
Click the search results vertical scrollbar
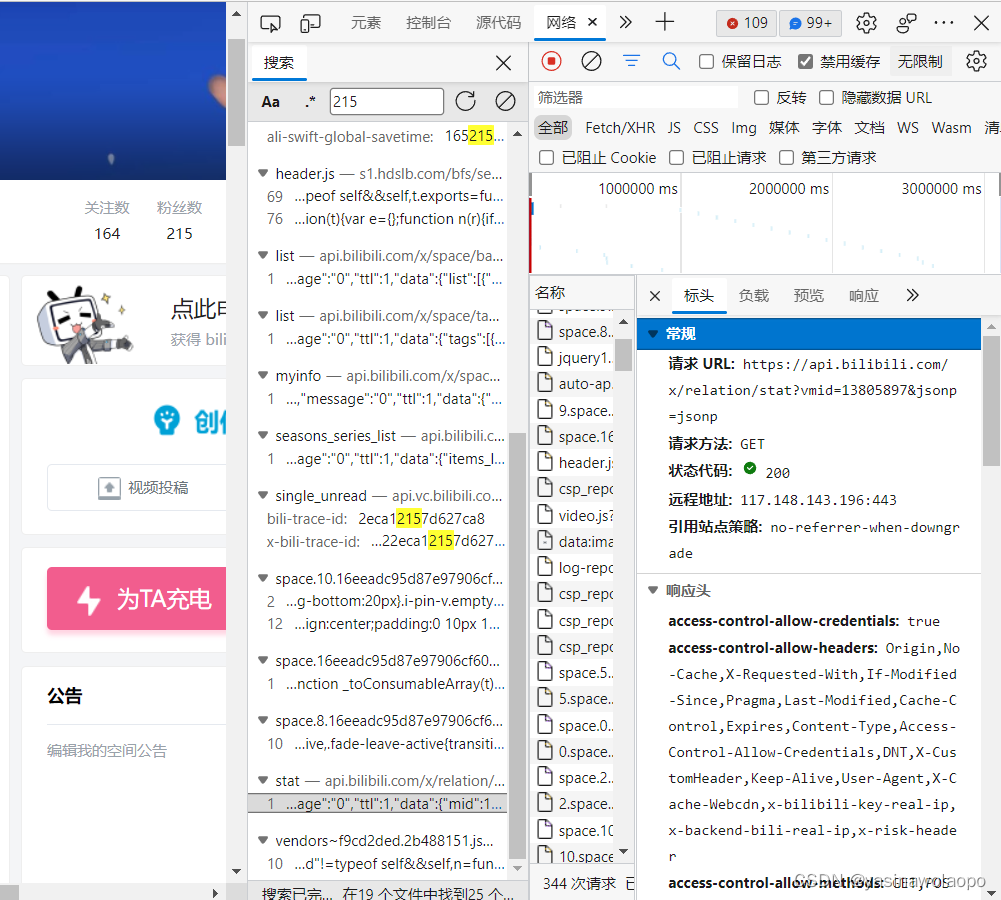click(518, 645)
